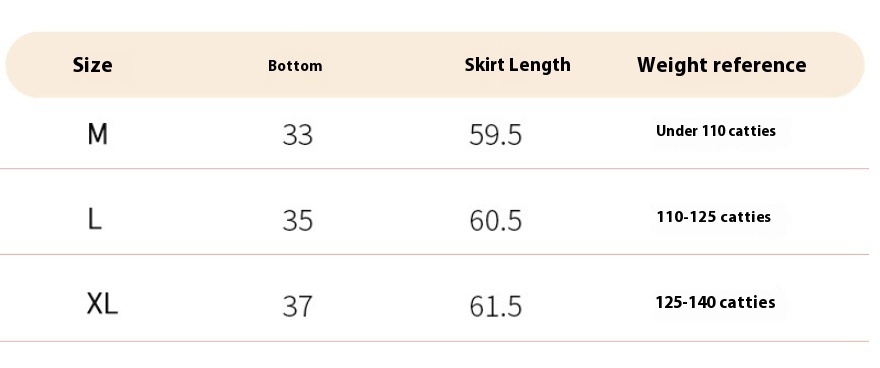Screen dimensions: 880x368
Task: Click the beige header bar
Action: (x=435, y=65)
